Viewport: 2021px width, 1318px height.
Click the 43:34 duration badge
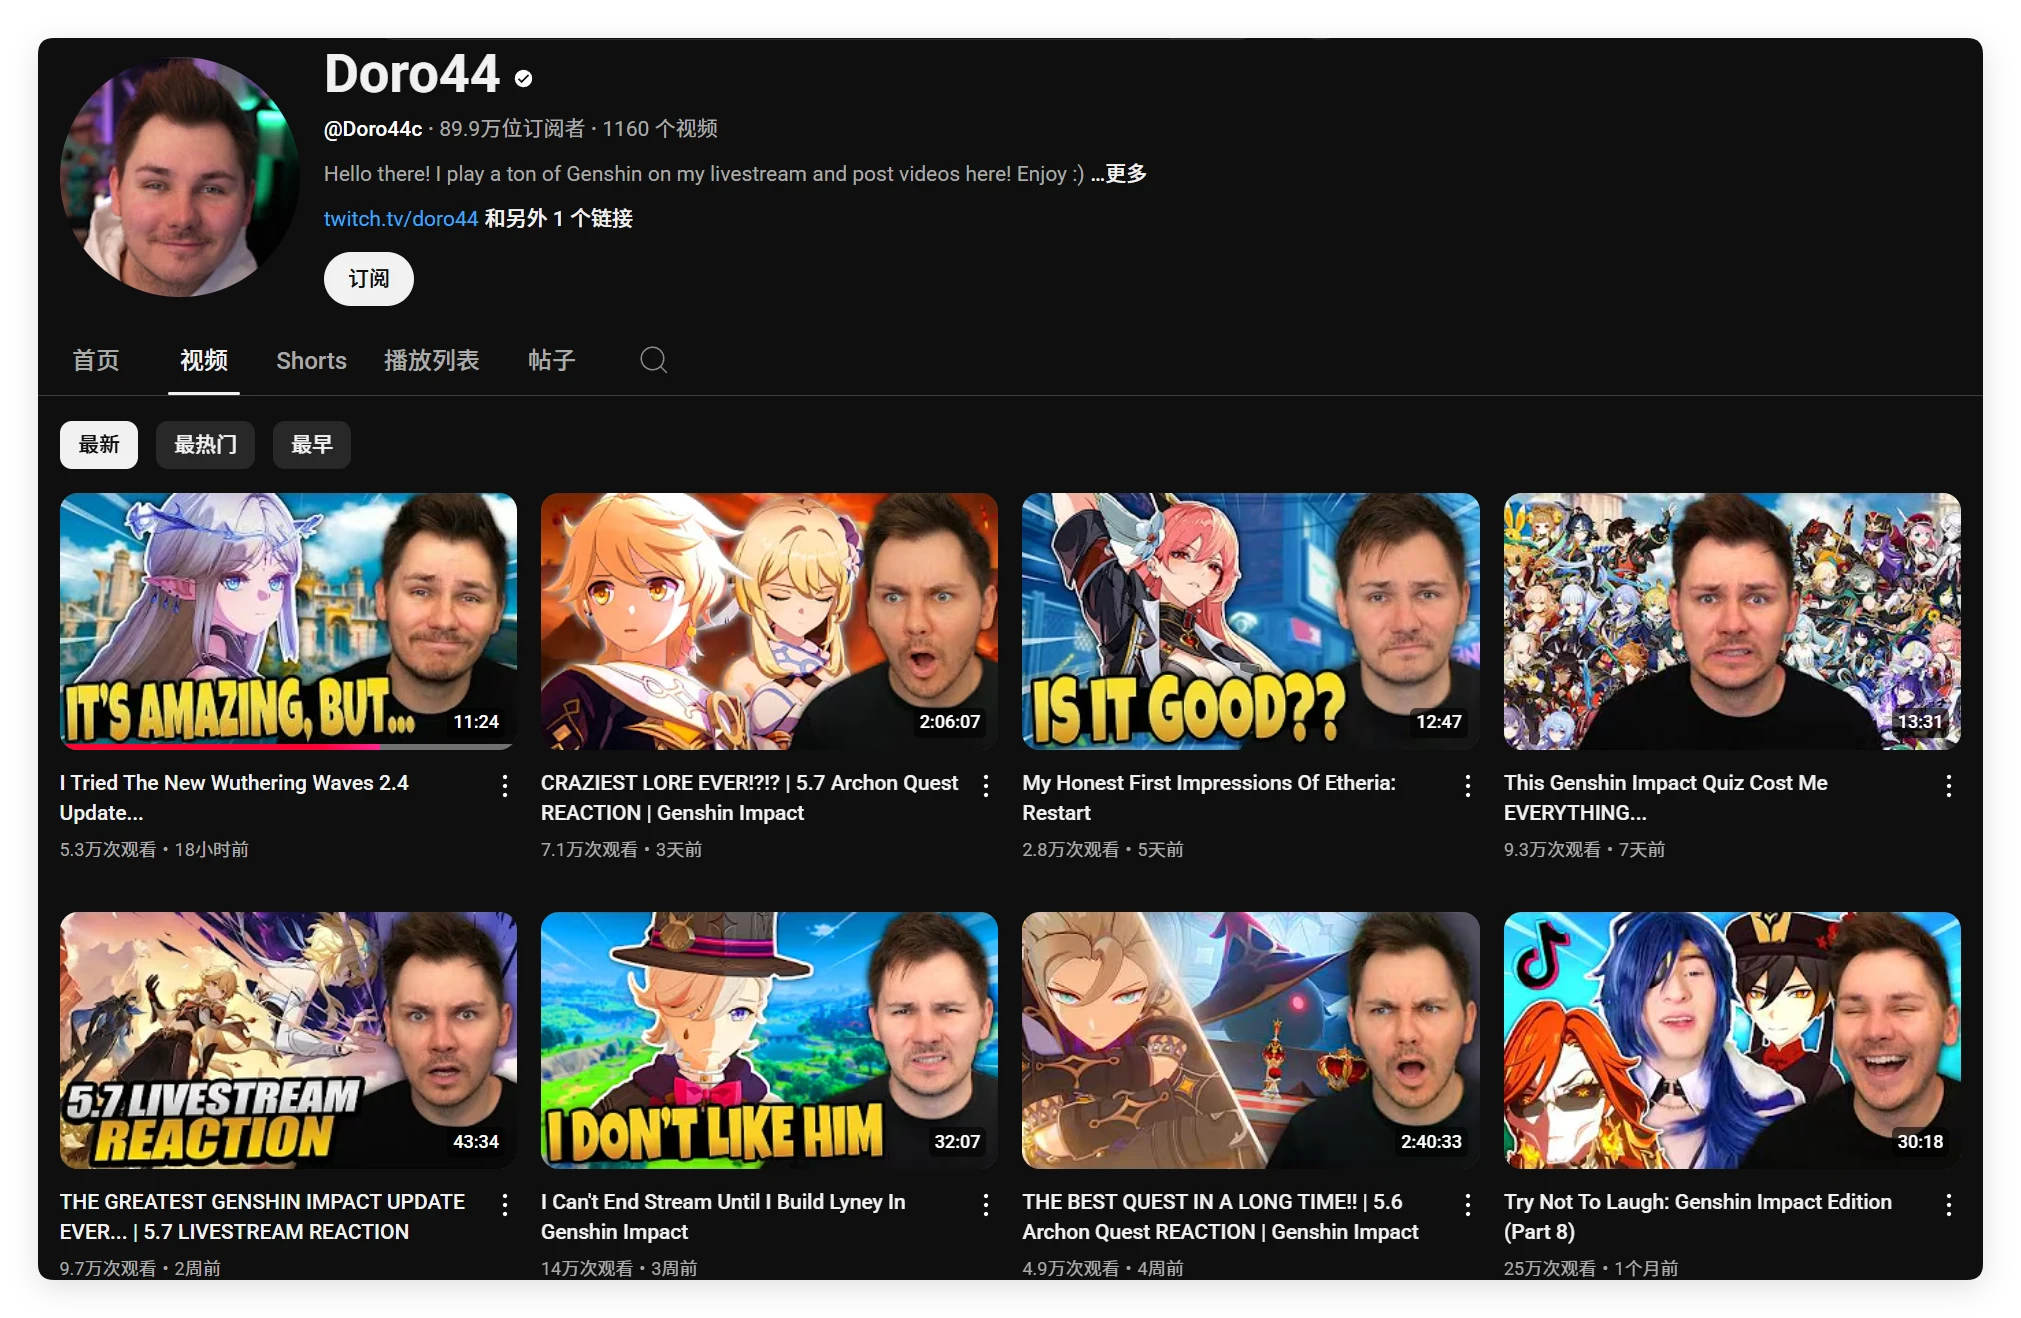coord(476,1141)
